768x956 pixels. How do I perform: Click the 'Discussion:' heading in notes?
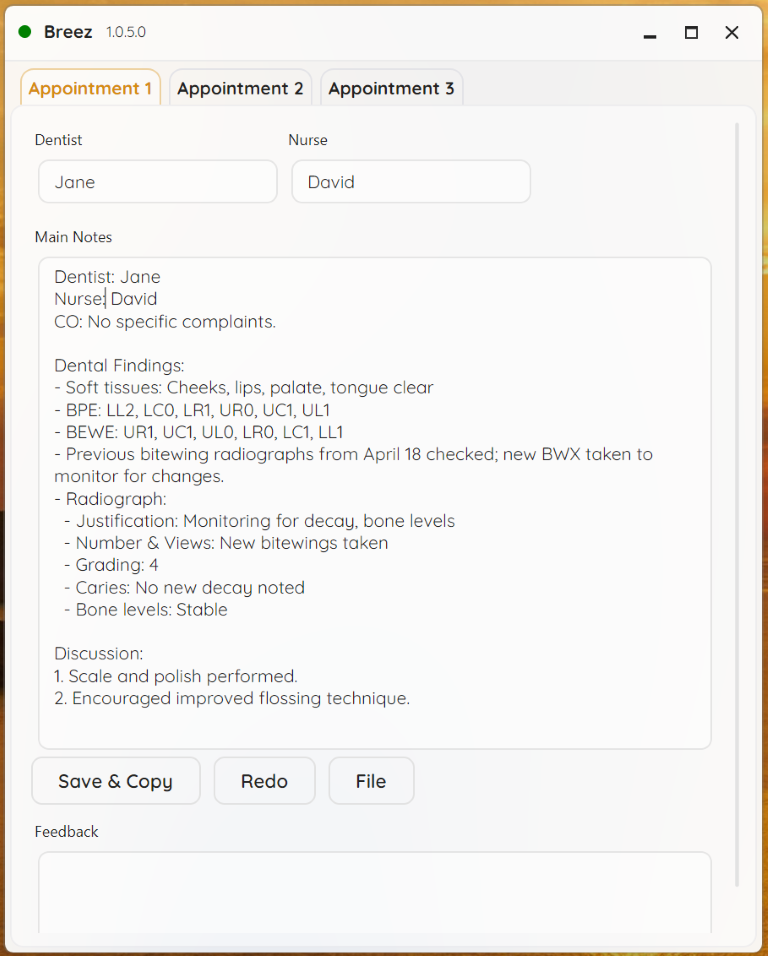pyautogui.click(x=99, y=654)
